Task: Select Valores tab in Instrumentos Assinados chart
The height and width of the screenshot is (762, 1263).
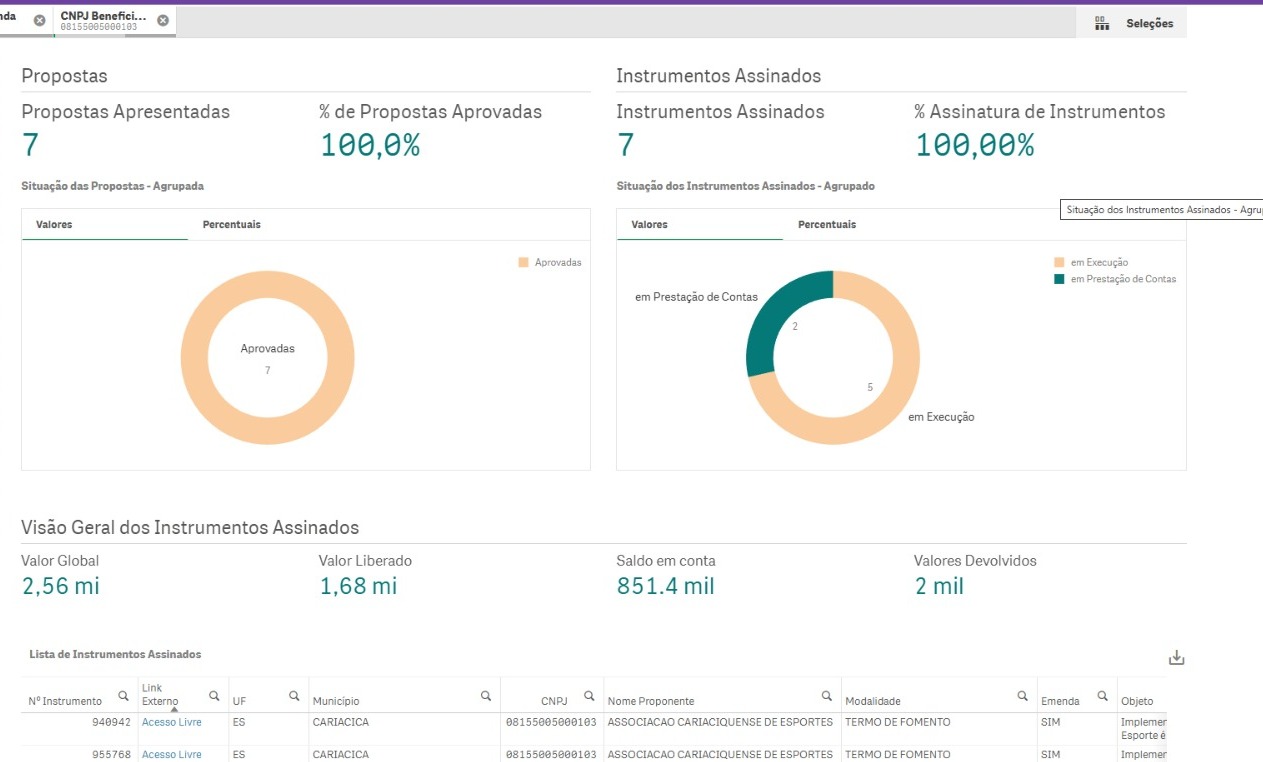Action: (649, 225)
